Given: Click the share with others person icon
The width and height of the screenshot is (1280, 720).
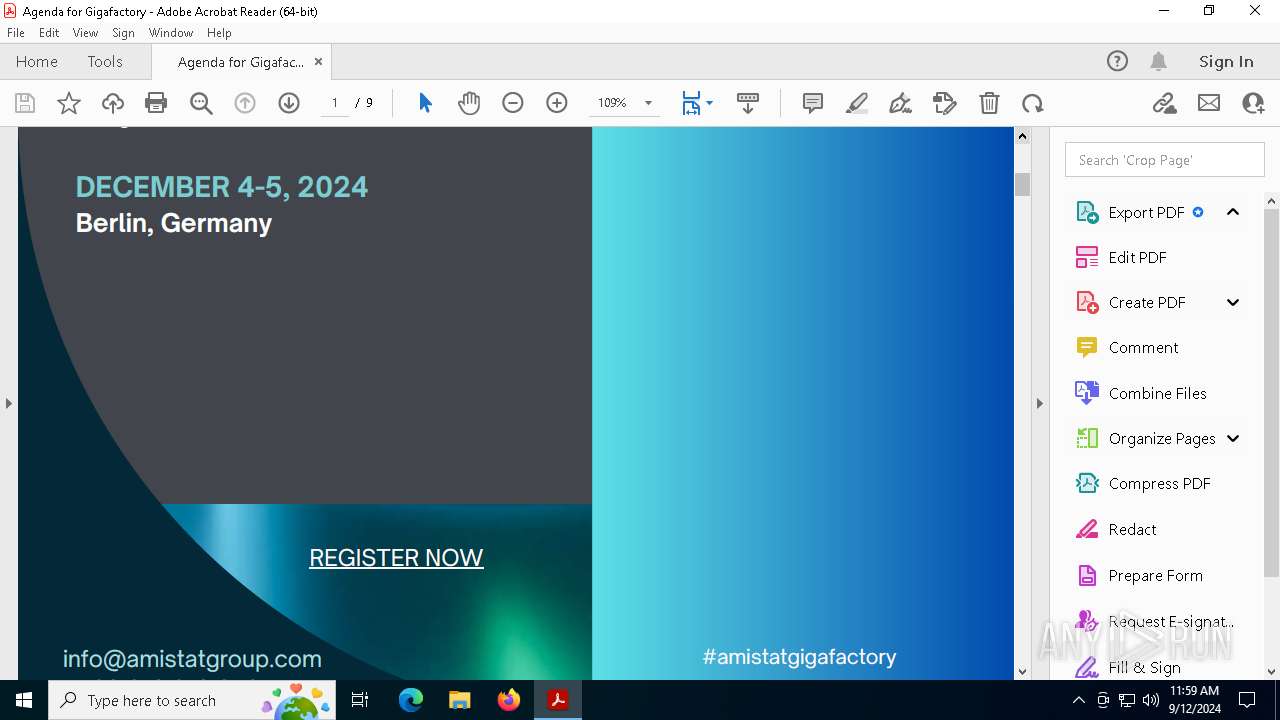Looking at the screenshot, I should click(x=1253, y=103).
